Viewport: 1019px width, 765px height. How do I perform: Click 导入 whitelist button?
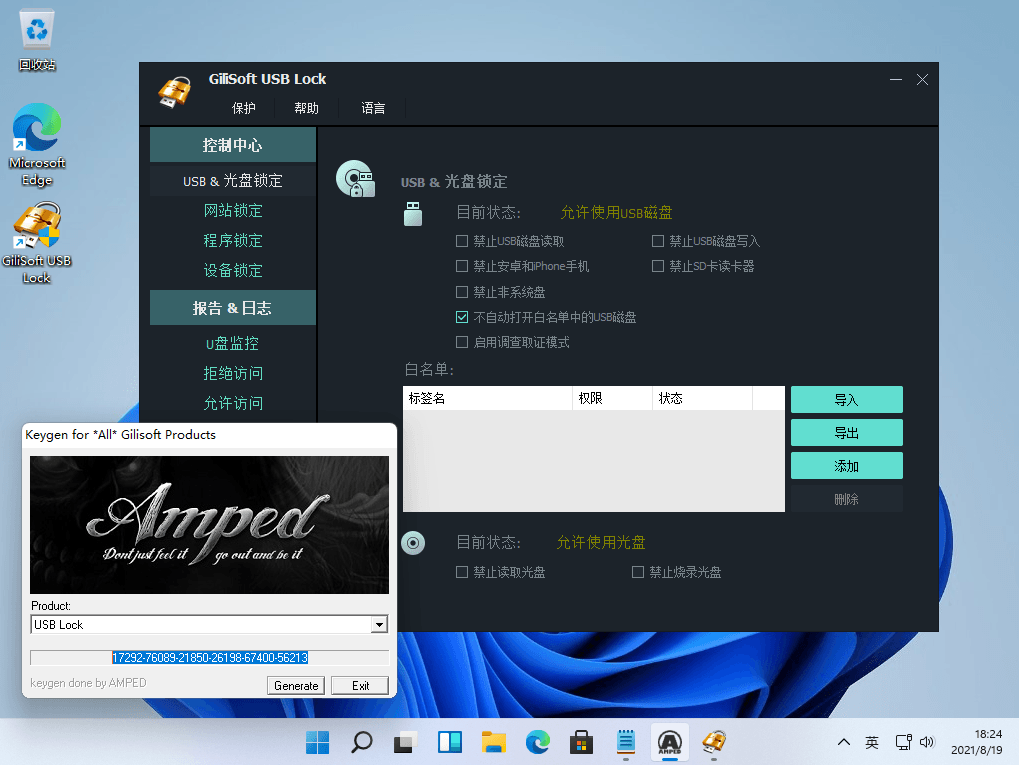click(846, 400)
